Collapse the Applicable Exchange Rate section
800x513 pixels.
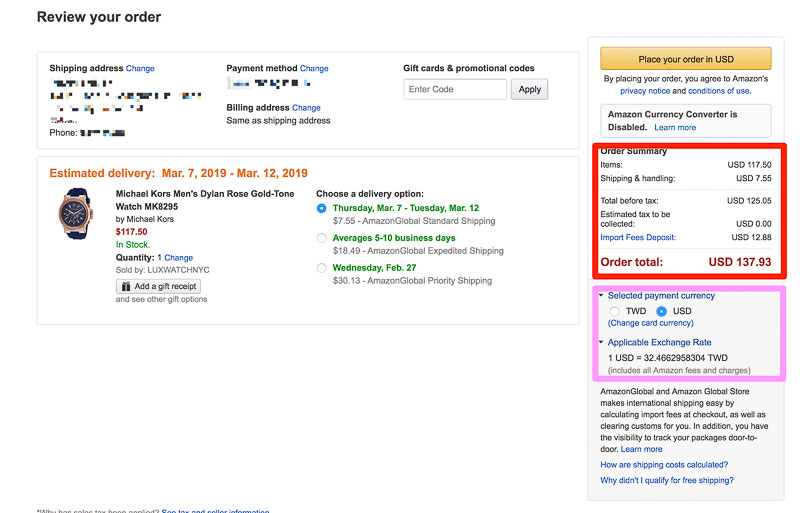coord(659,343)
